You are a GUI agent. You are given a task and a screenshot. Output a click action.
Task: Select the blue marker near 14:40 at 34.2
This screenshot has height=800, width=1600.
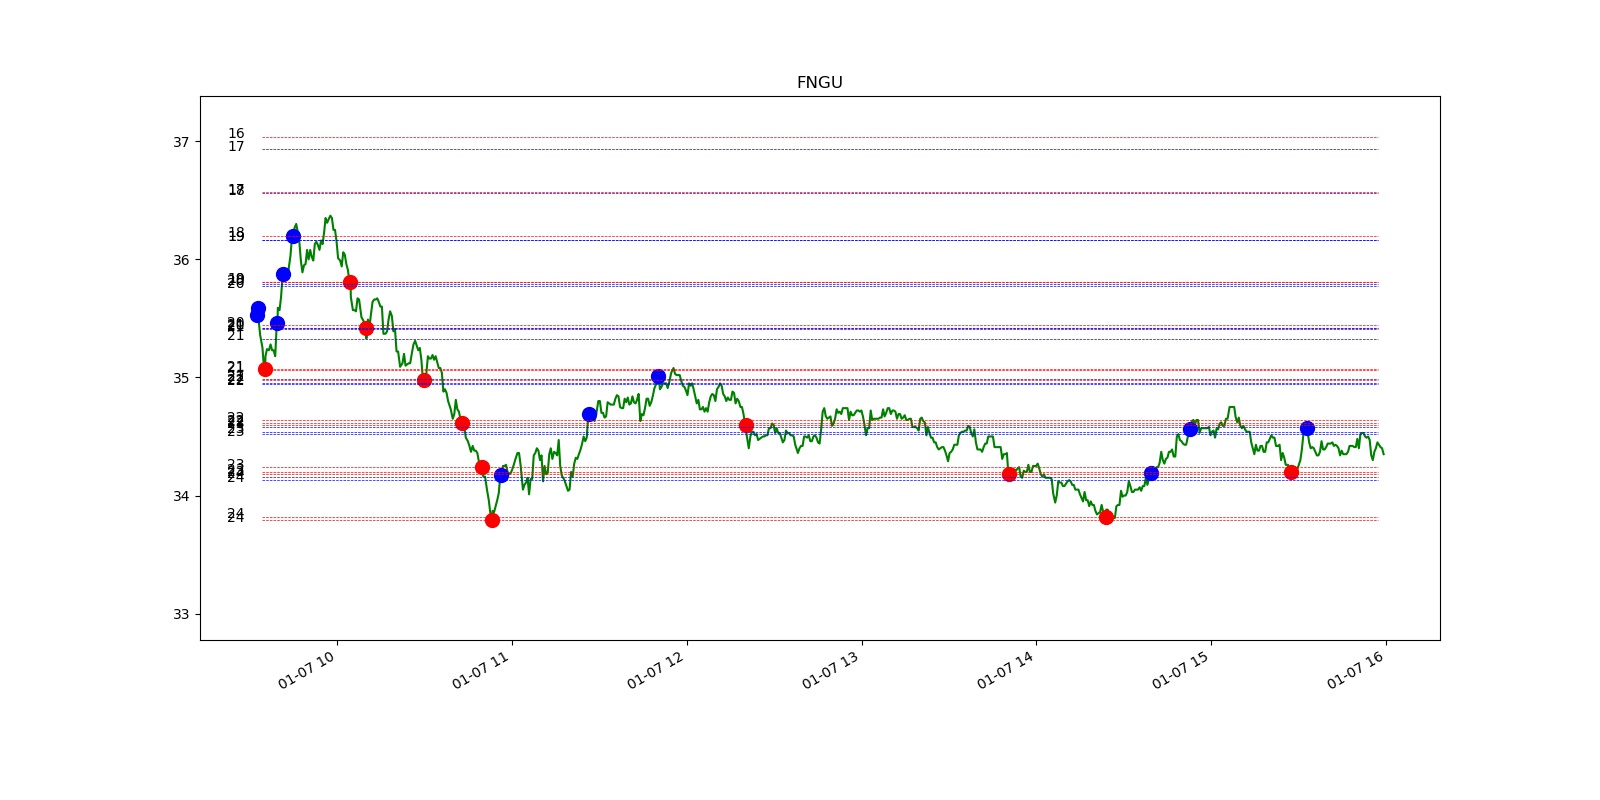[1151, 473]
